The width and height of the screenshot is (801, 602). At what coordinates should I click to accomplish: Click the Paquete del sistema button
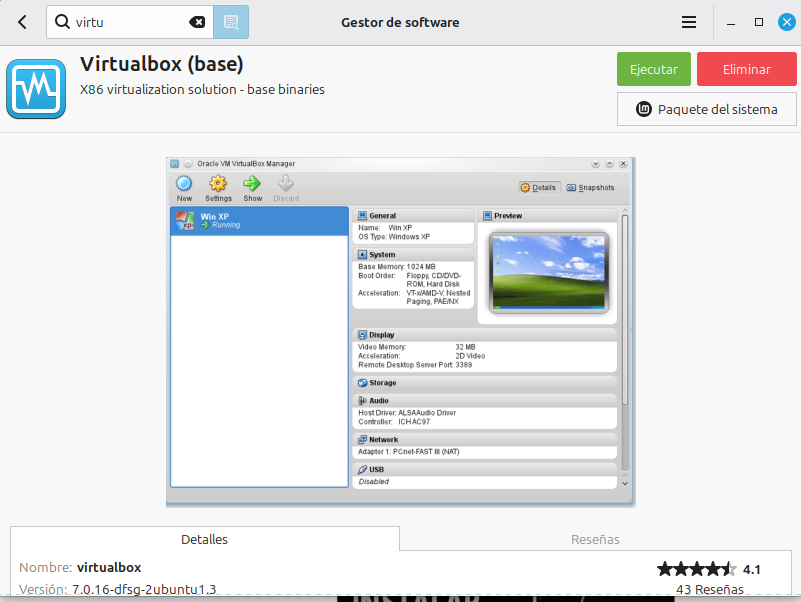pyautogui.click(x=706, y=109)
